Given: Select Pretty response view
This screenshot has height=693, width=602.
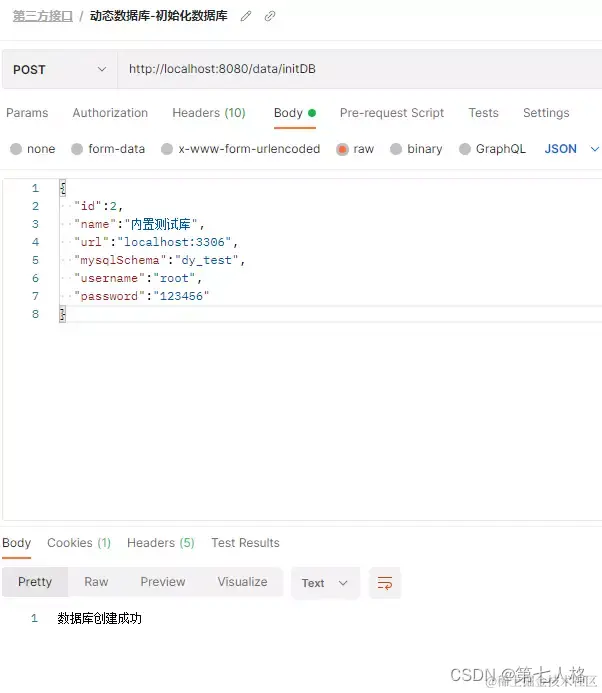Looking at the screenshot, I should click(35, 582).
